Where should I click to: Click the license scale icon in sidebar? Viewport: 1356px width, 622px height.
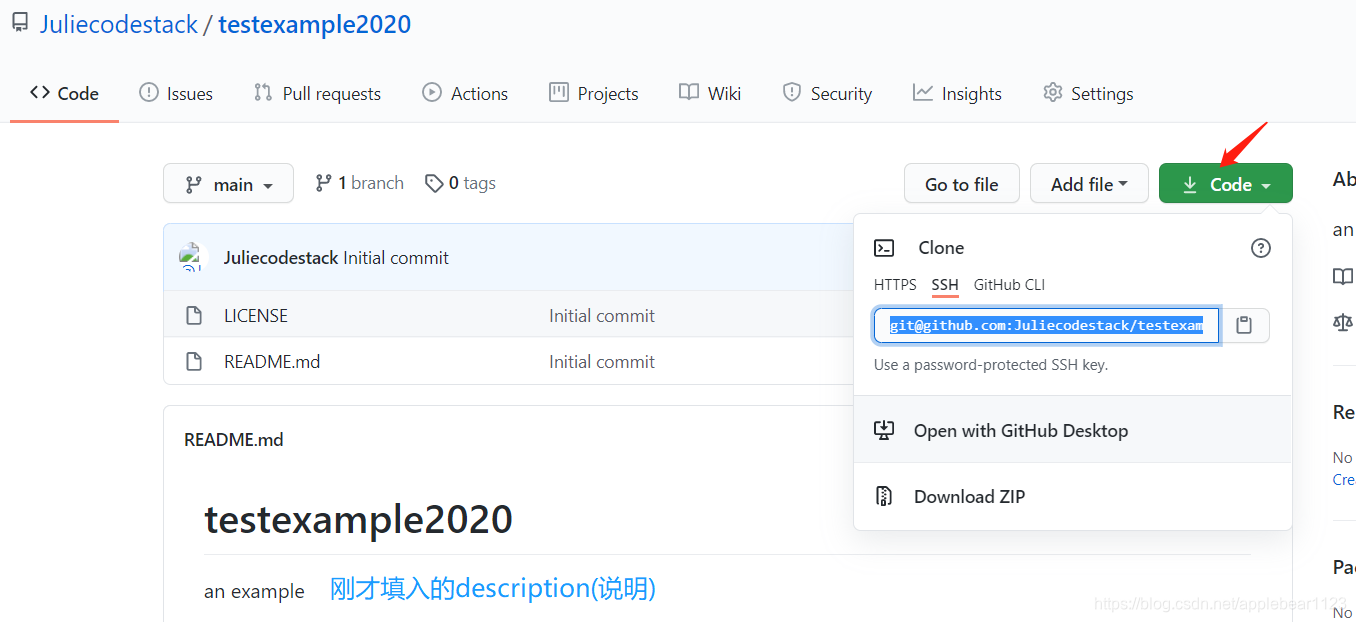pyautogui.click(x=1343, y=322)
